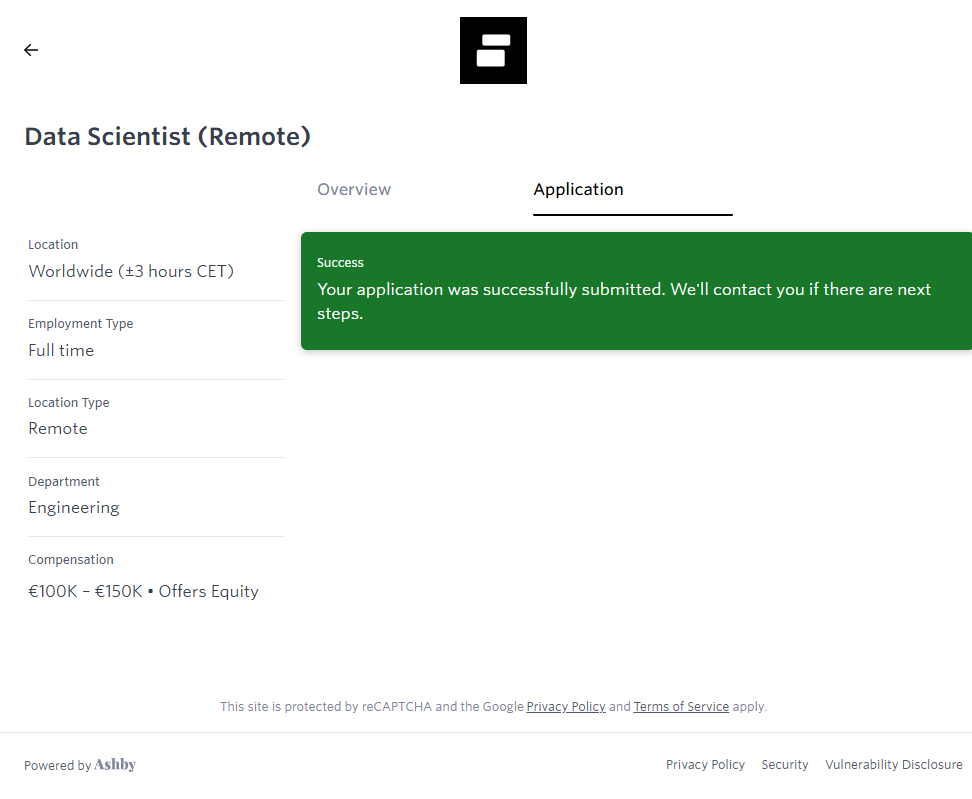The image size is (972, 799).
Task: Open the Vulnerability Disclosure link
Action: point(893,765)
